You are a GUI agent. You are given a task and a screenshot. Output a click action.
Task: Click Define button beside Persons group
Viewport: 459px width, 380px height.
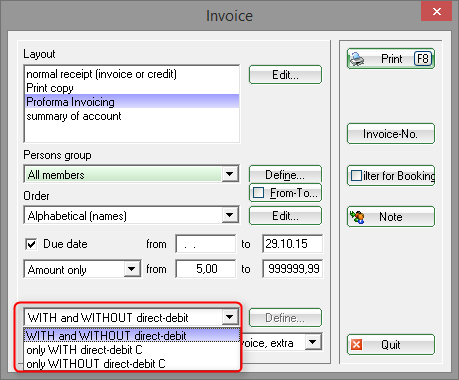(285, 174)
